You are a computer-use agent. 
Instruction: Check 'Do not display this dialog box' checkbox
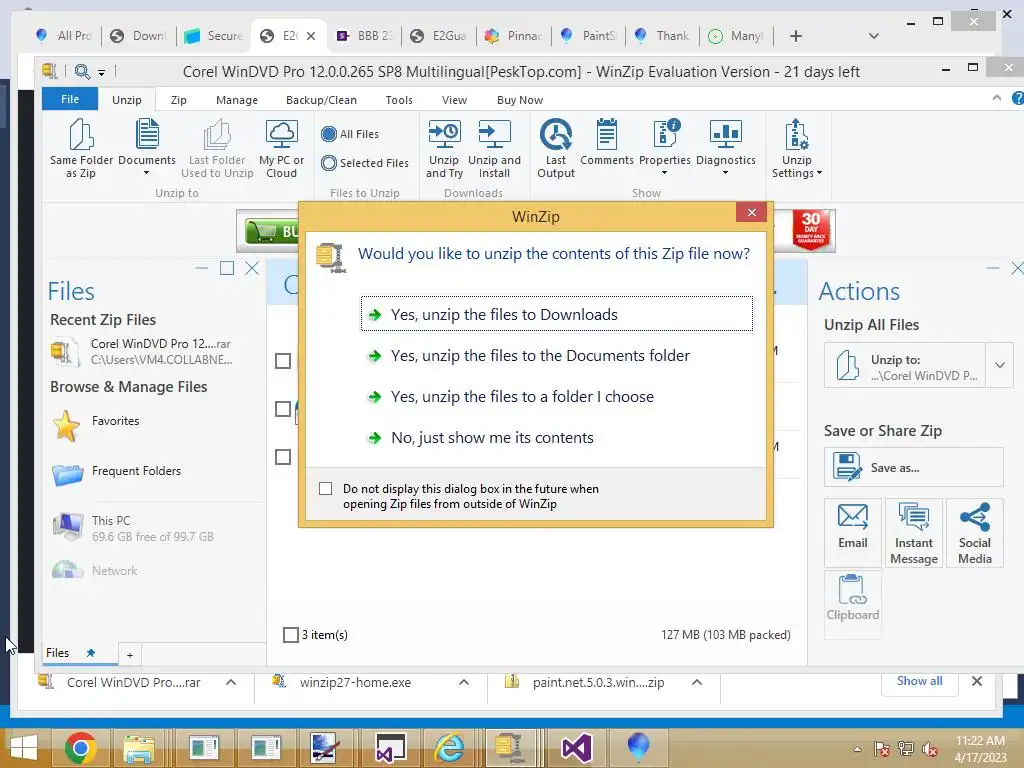point(325,488)
